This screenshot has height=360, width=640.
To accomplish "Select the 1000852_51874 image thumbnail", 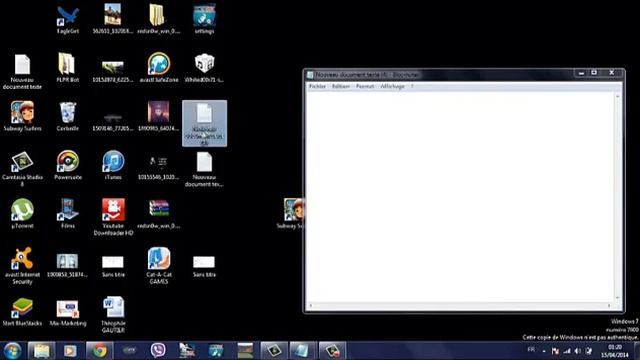I will click(68, 266).
